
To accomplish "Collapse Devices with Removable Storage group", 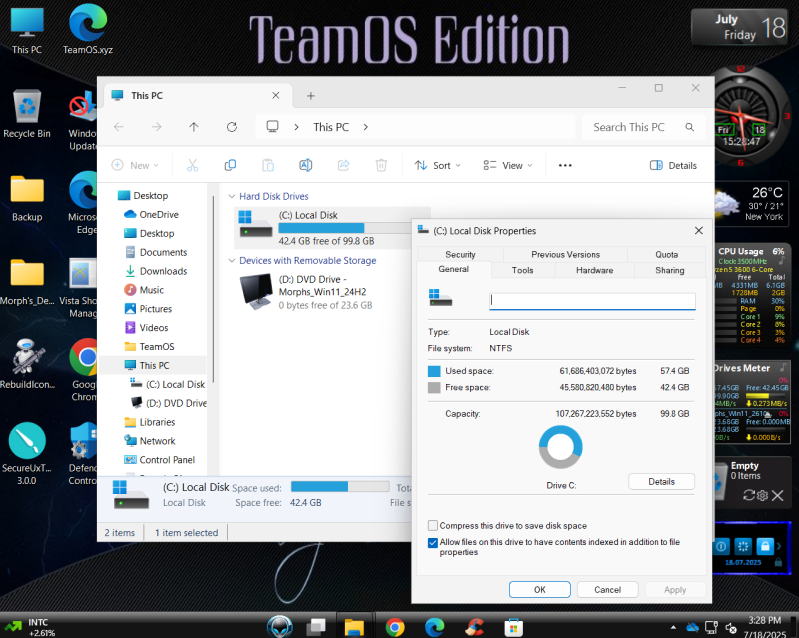I will (232, 260).
